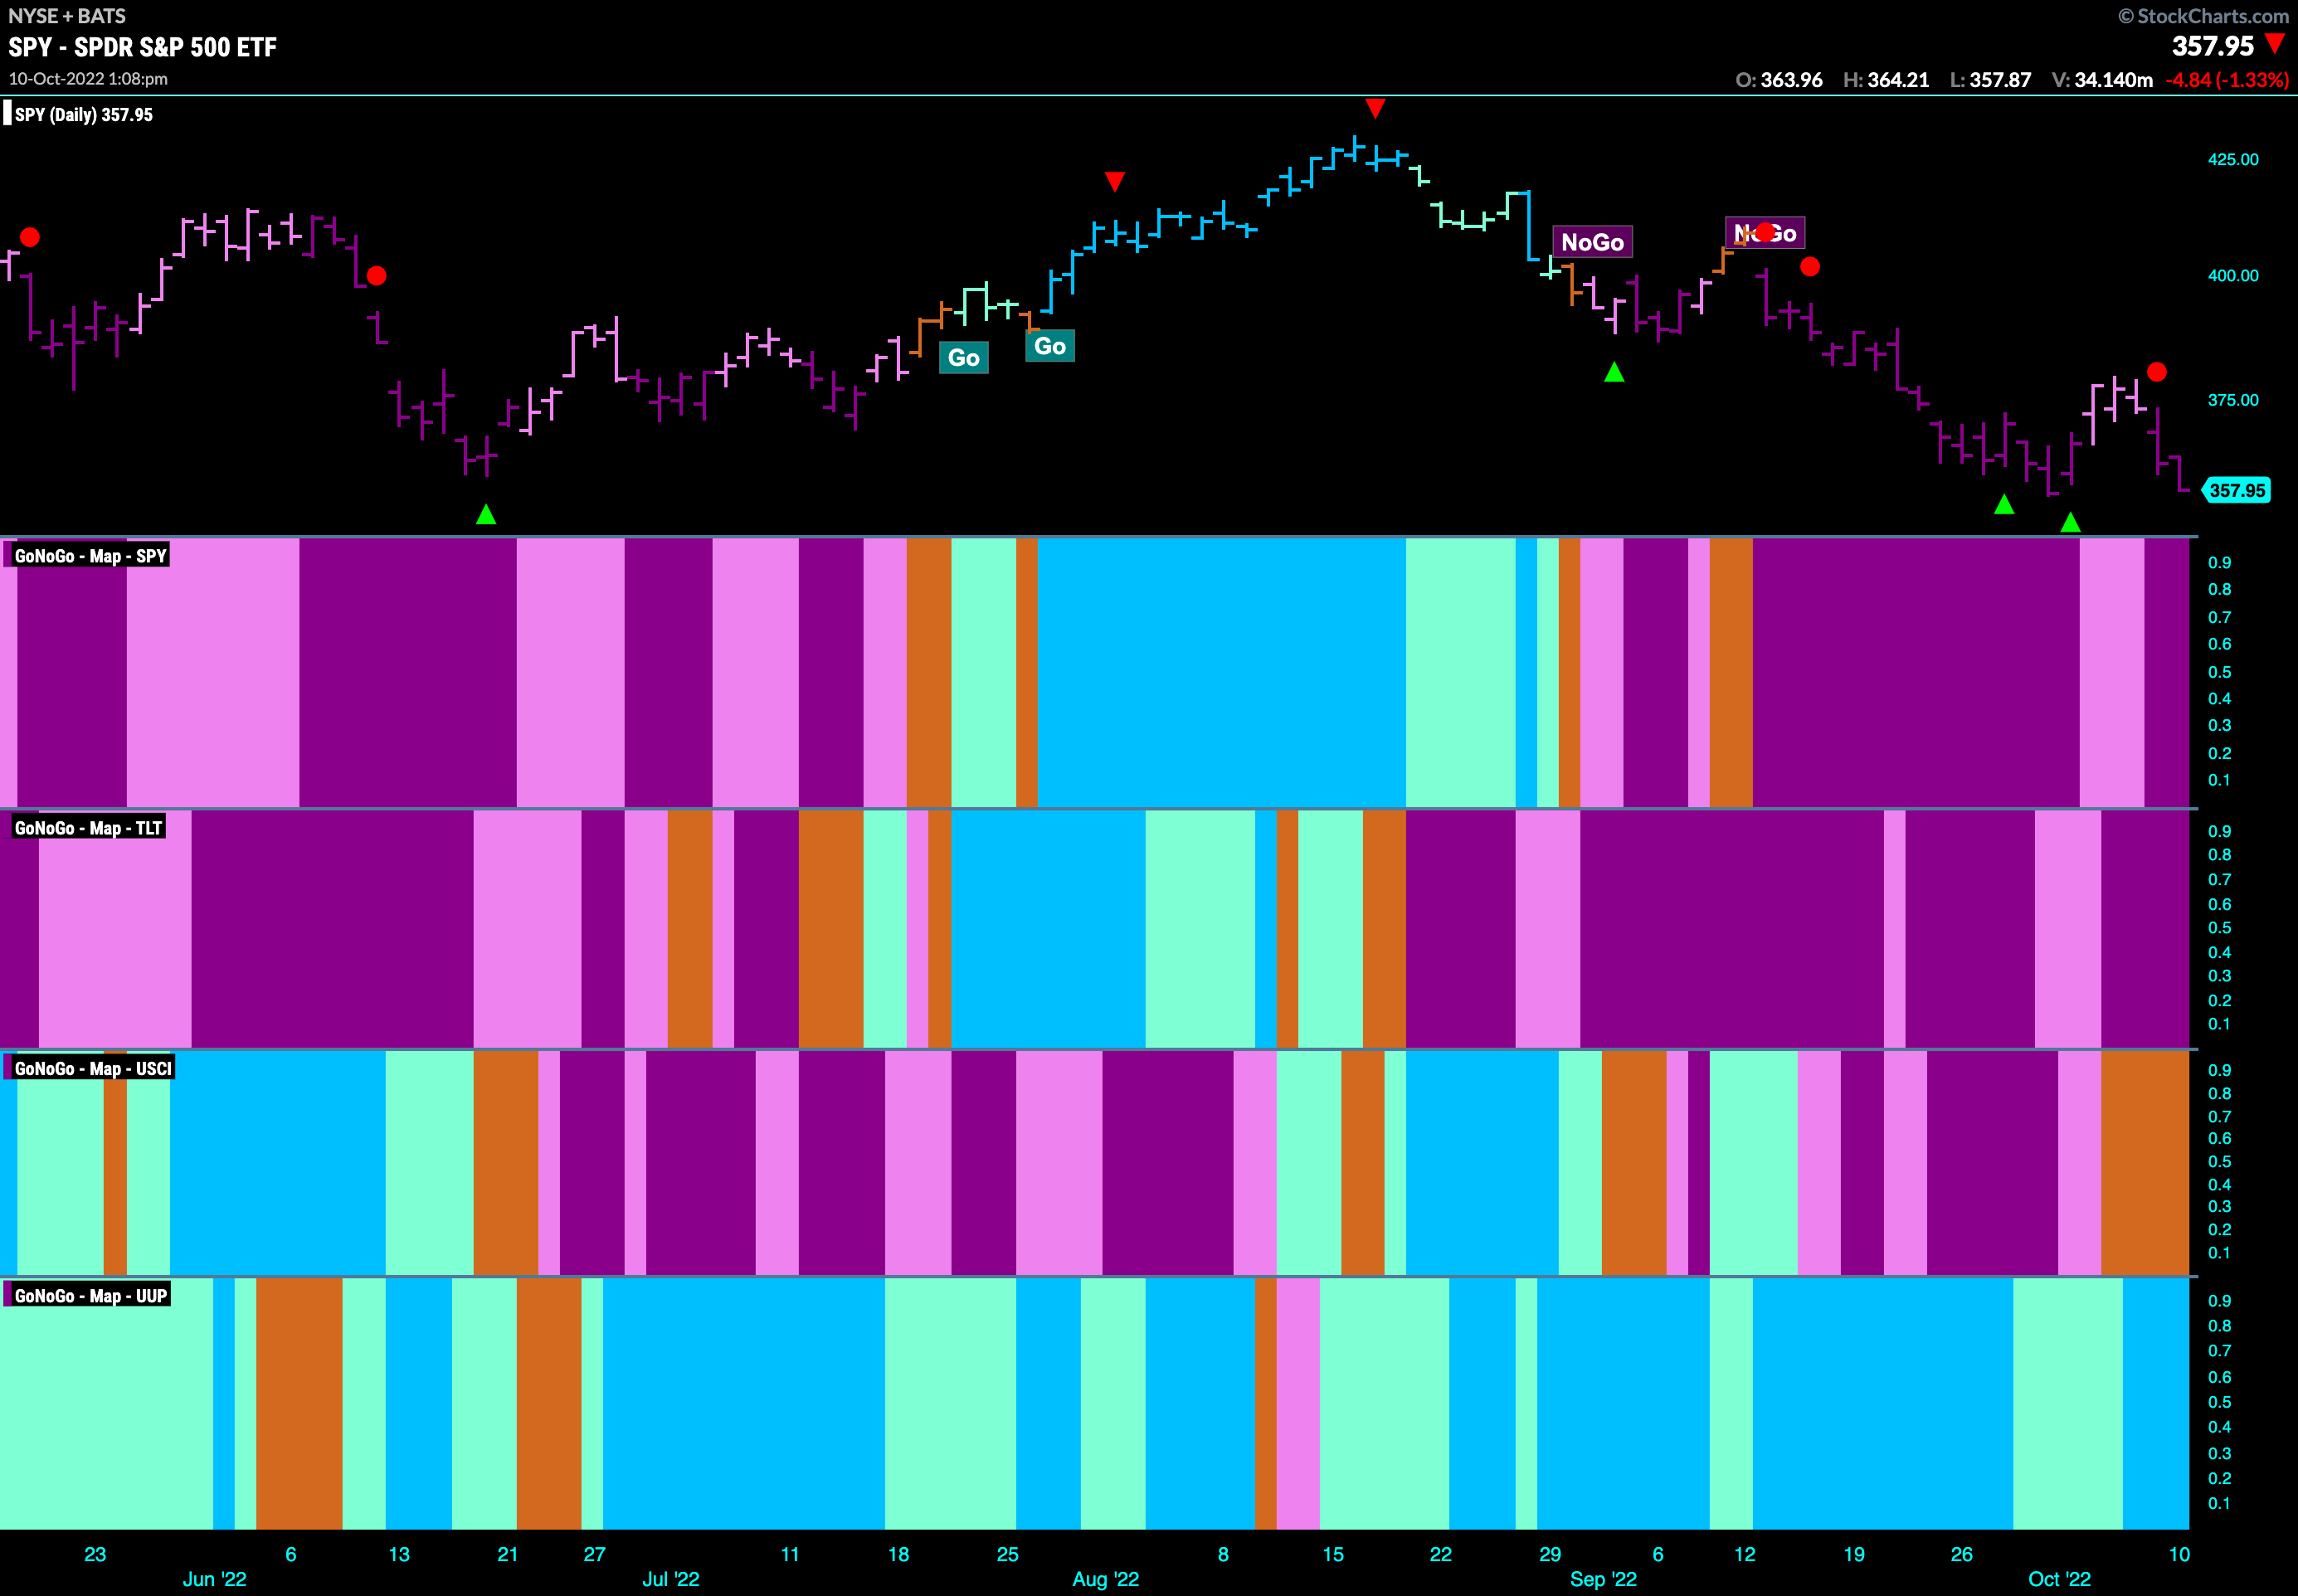Click the 0.5 scale value in the SPY map panel

tap(2219, 672)
